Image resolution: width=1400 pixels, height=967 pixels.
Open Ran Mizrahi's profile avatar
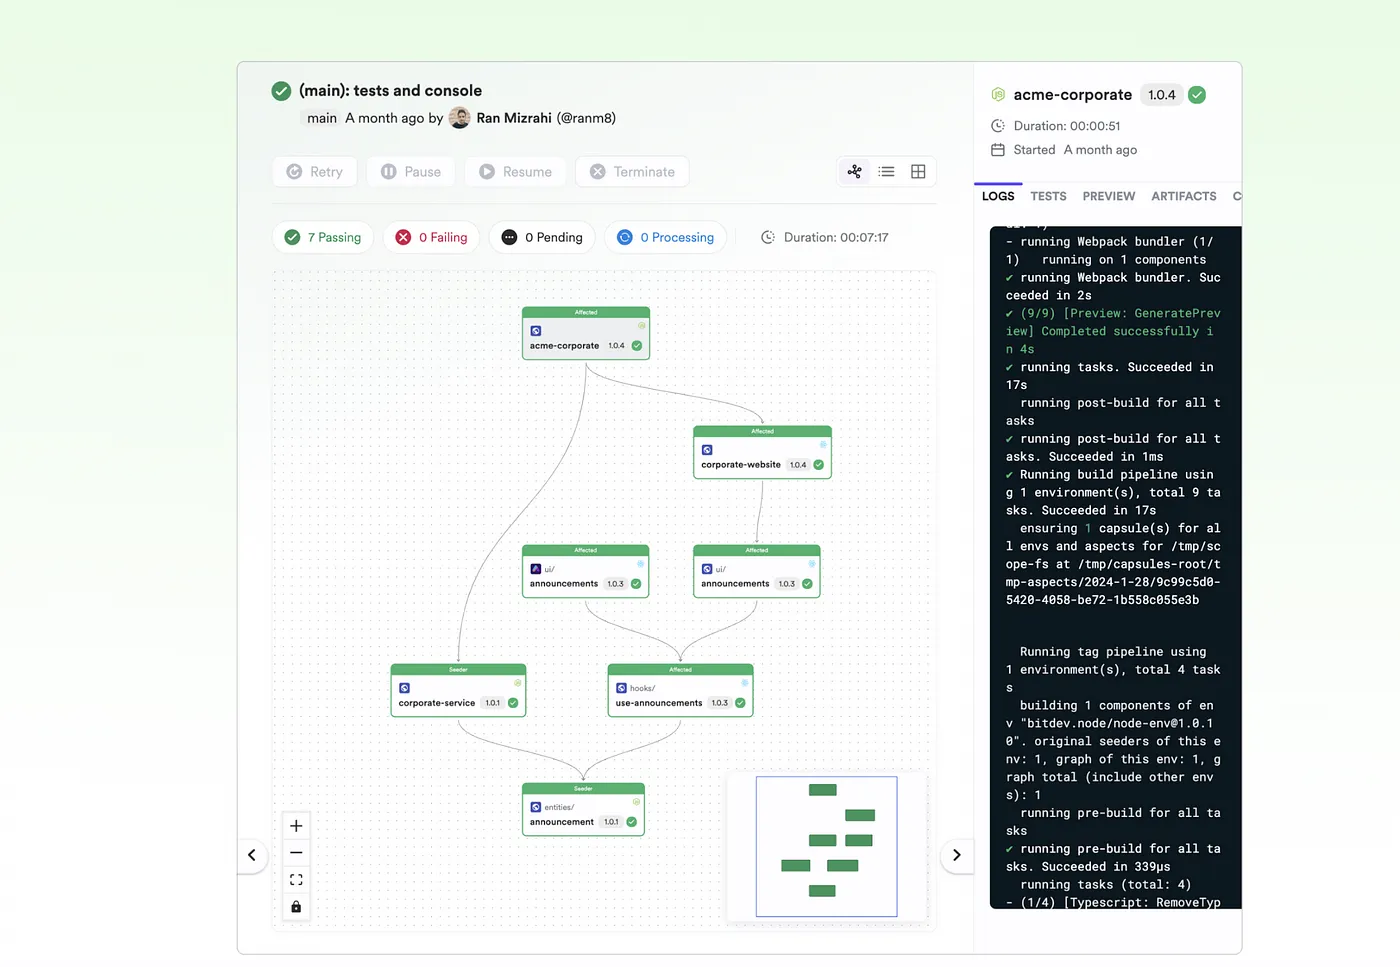click(459, 118)
